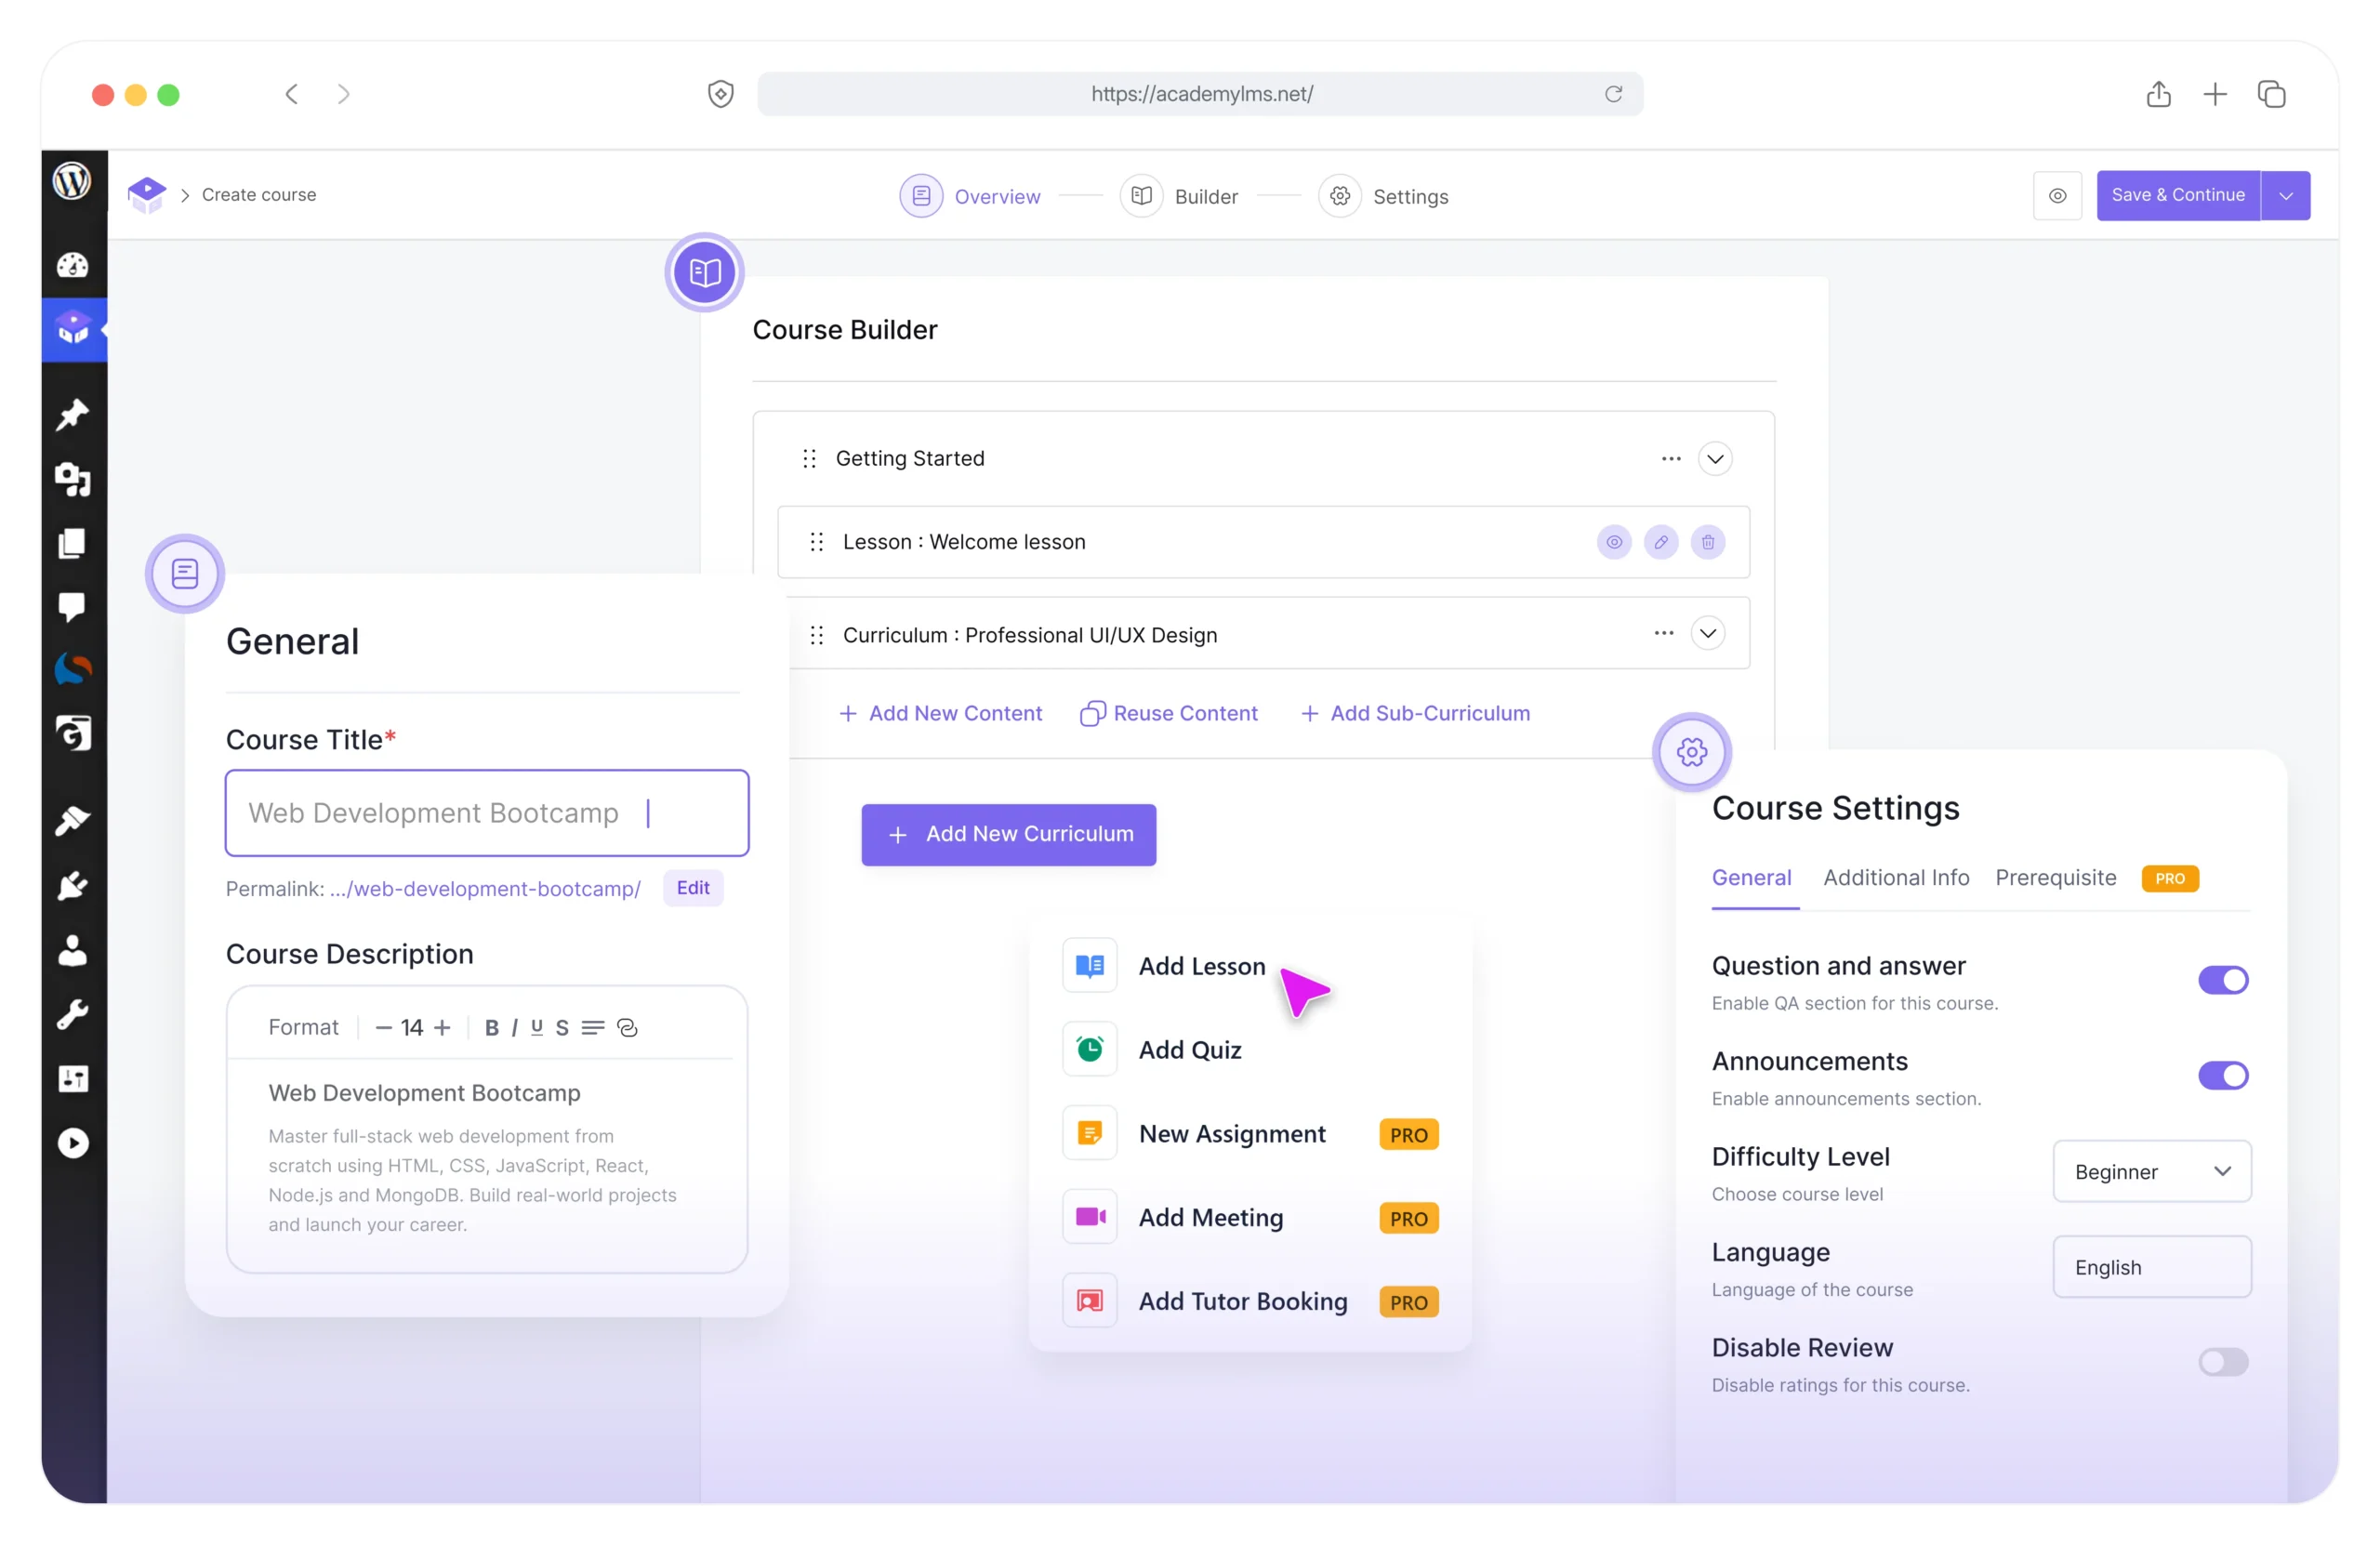Delete the Welcome lesson with trash icon

[x=1708, y=542]
